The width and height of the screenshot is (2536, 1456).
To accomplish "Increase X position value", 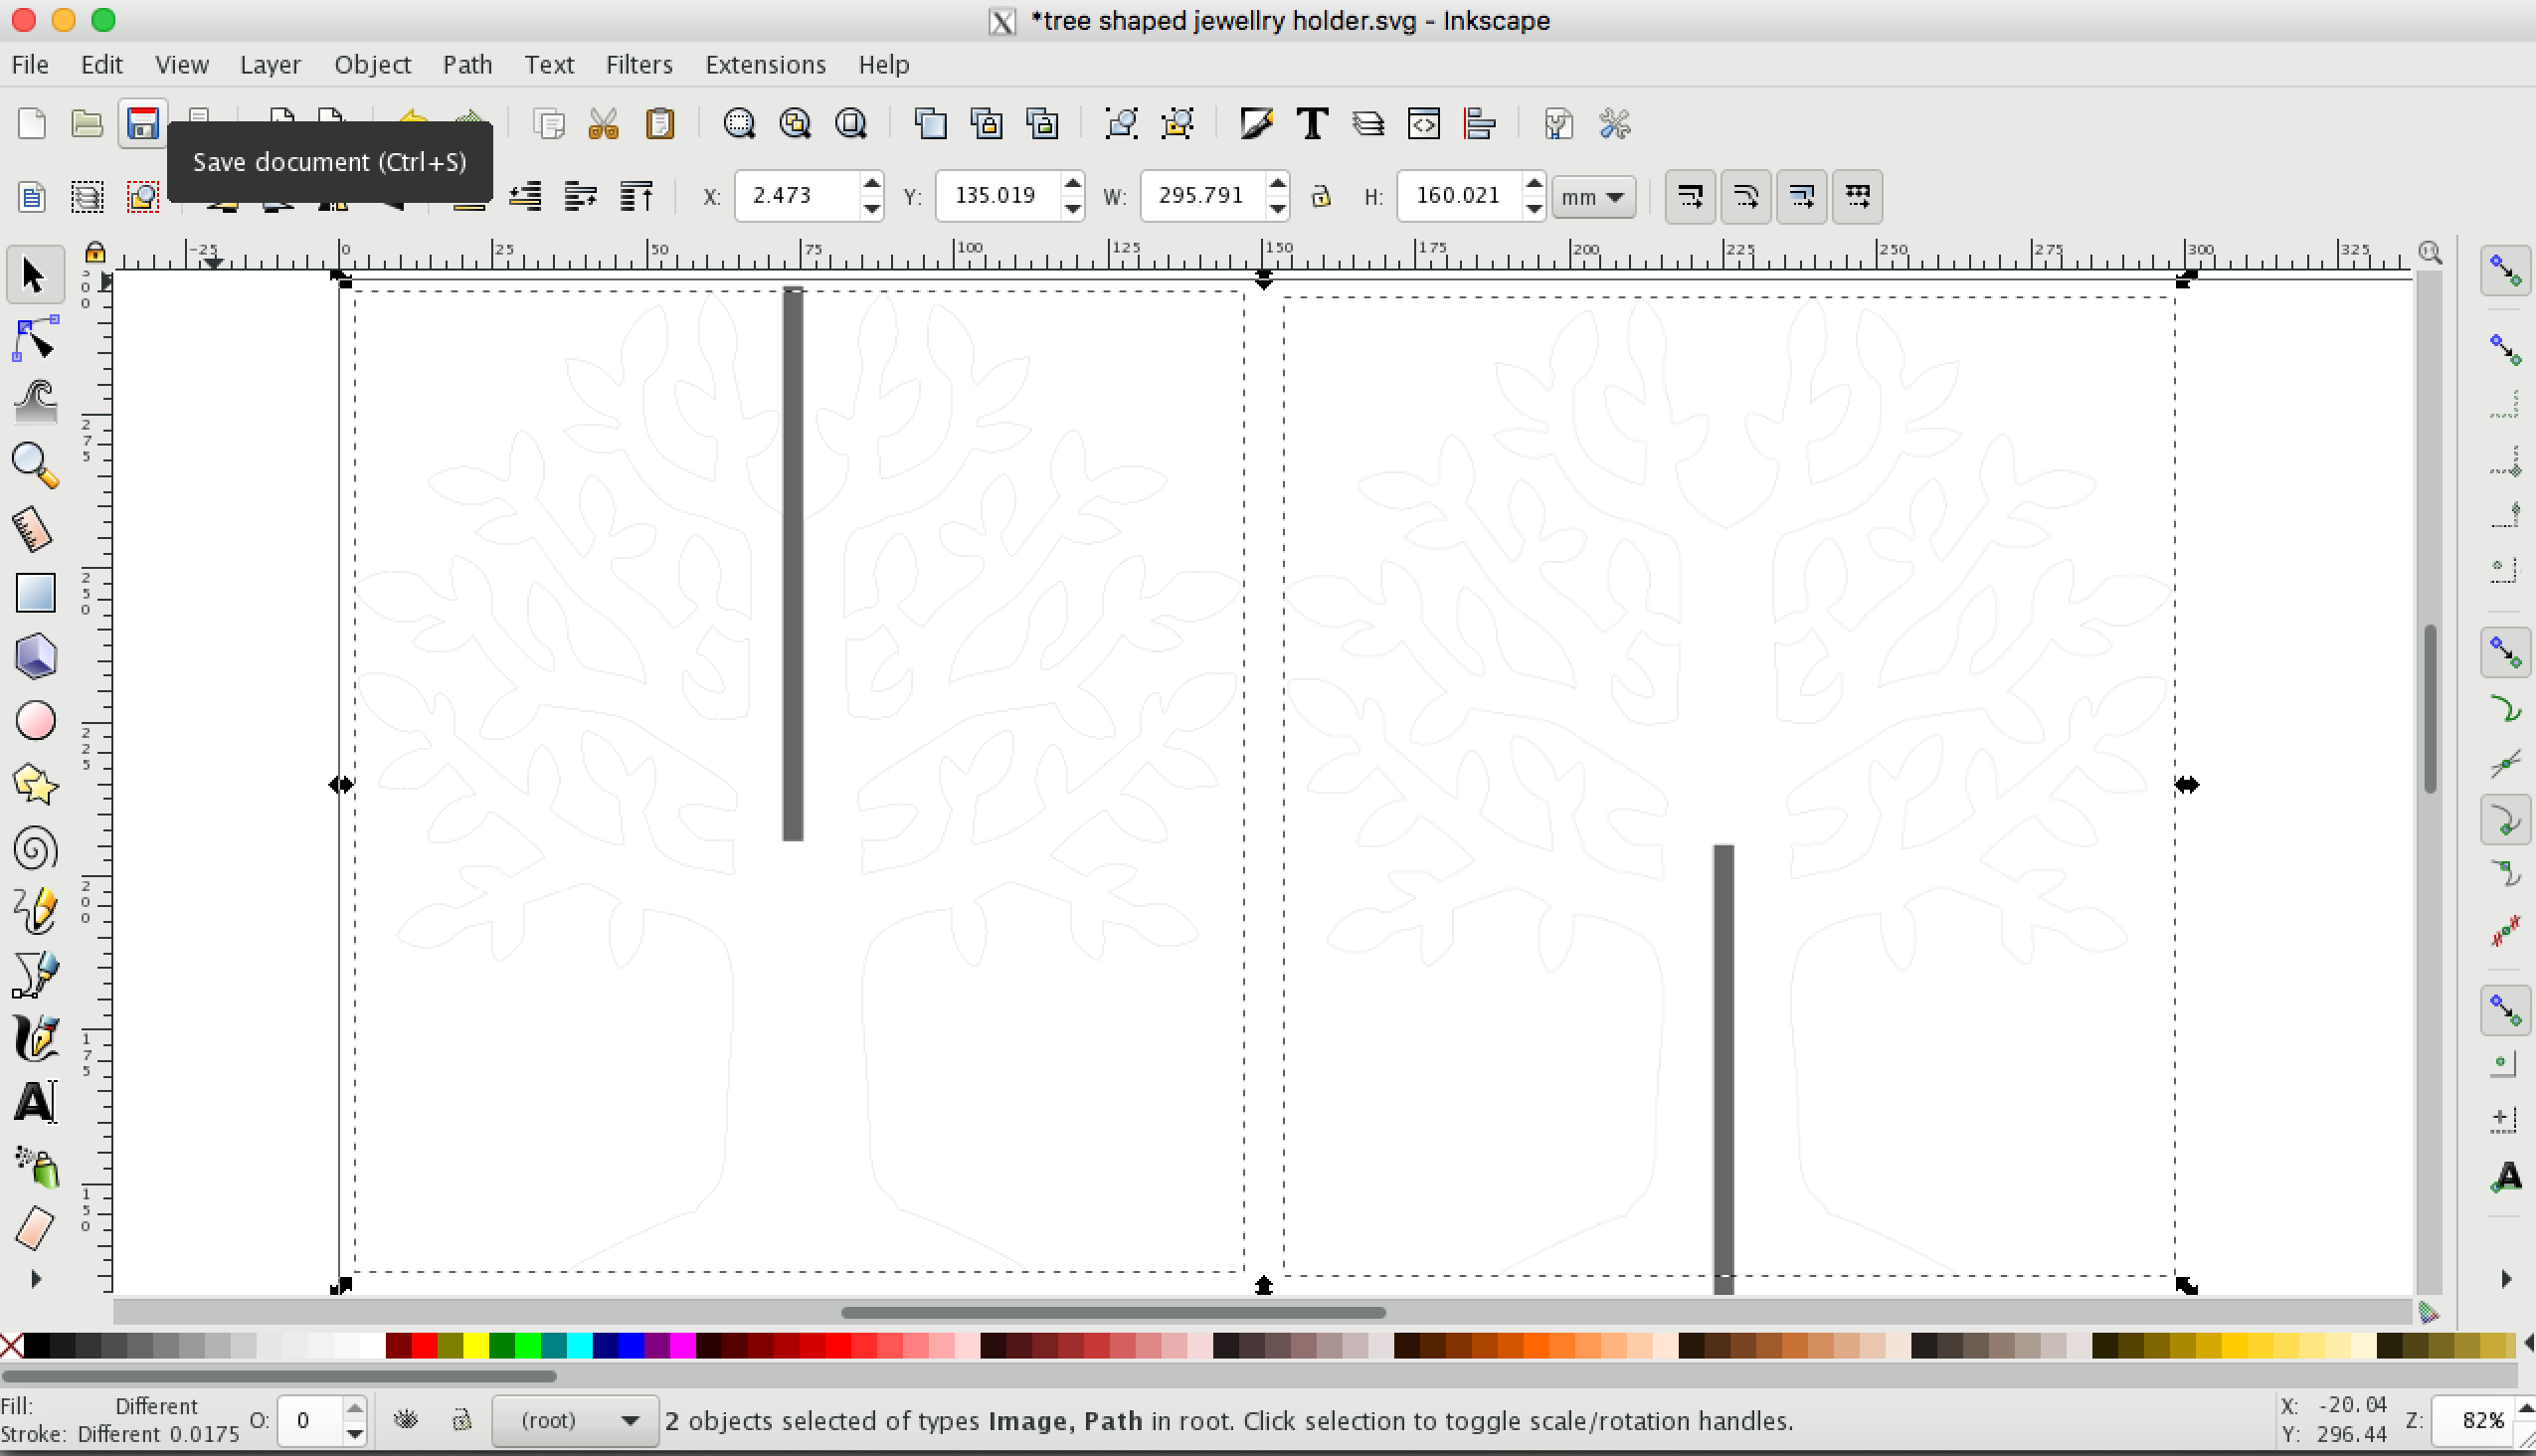I will pyautogui.click(x=872, y=185).
